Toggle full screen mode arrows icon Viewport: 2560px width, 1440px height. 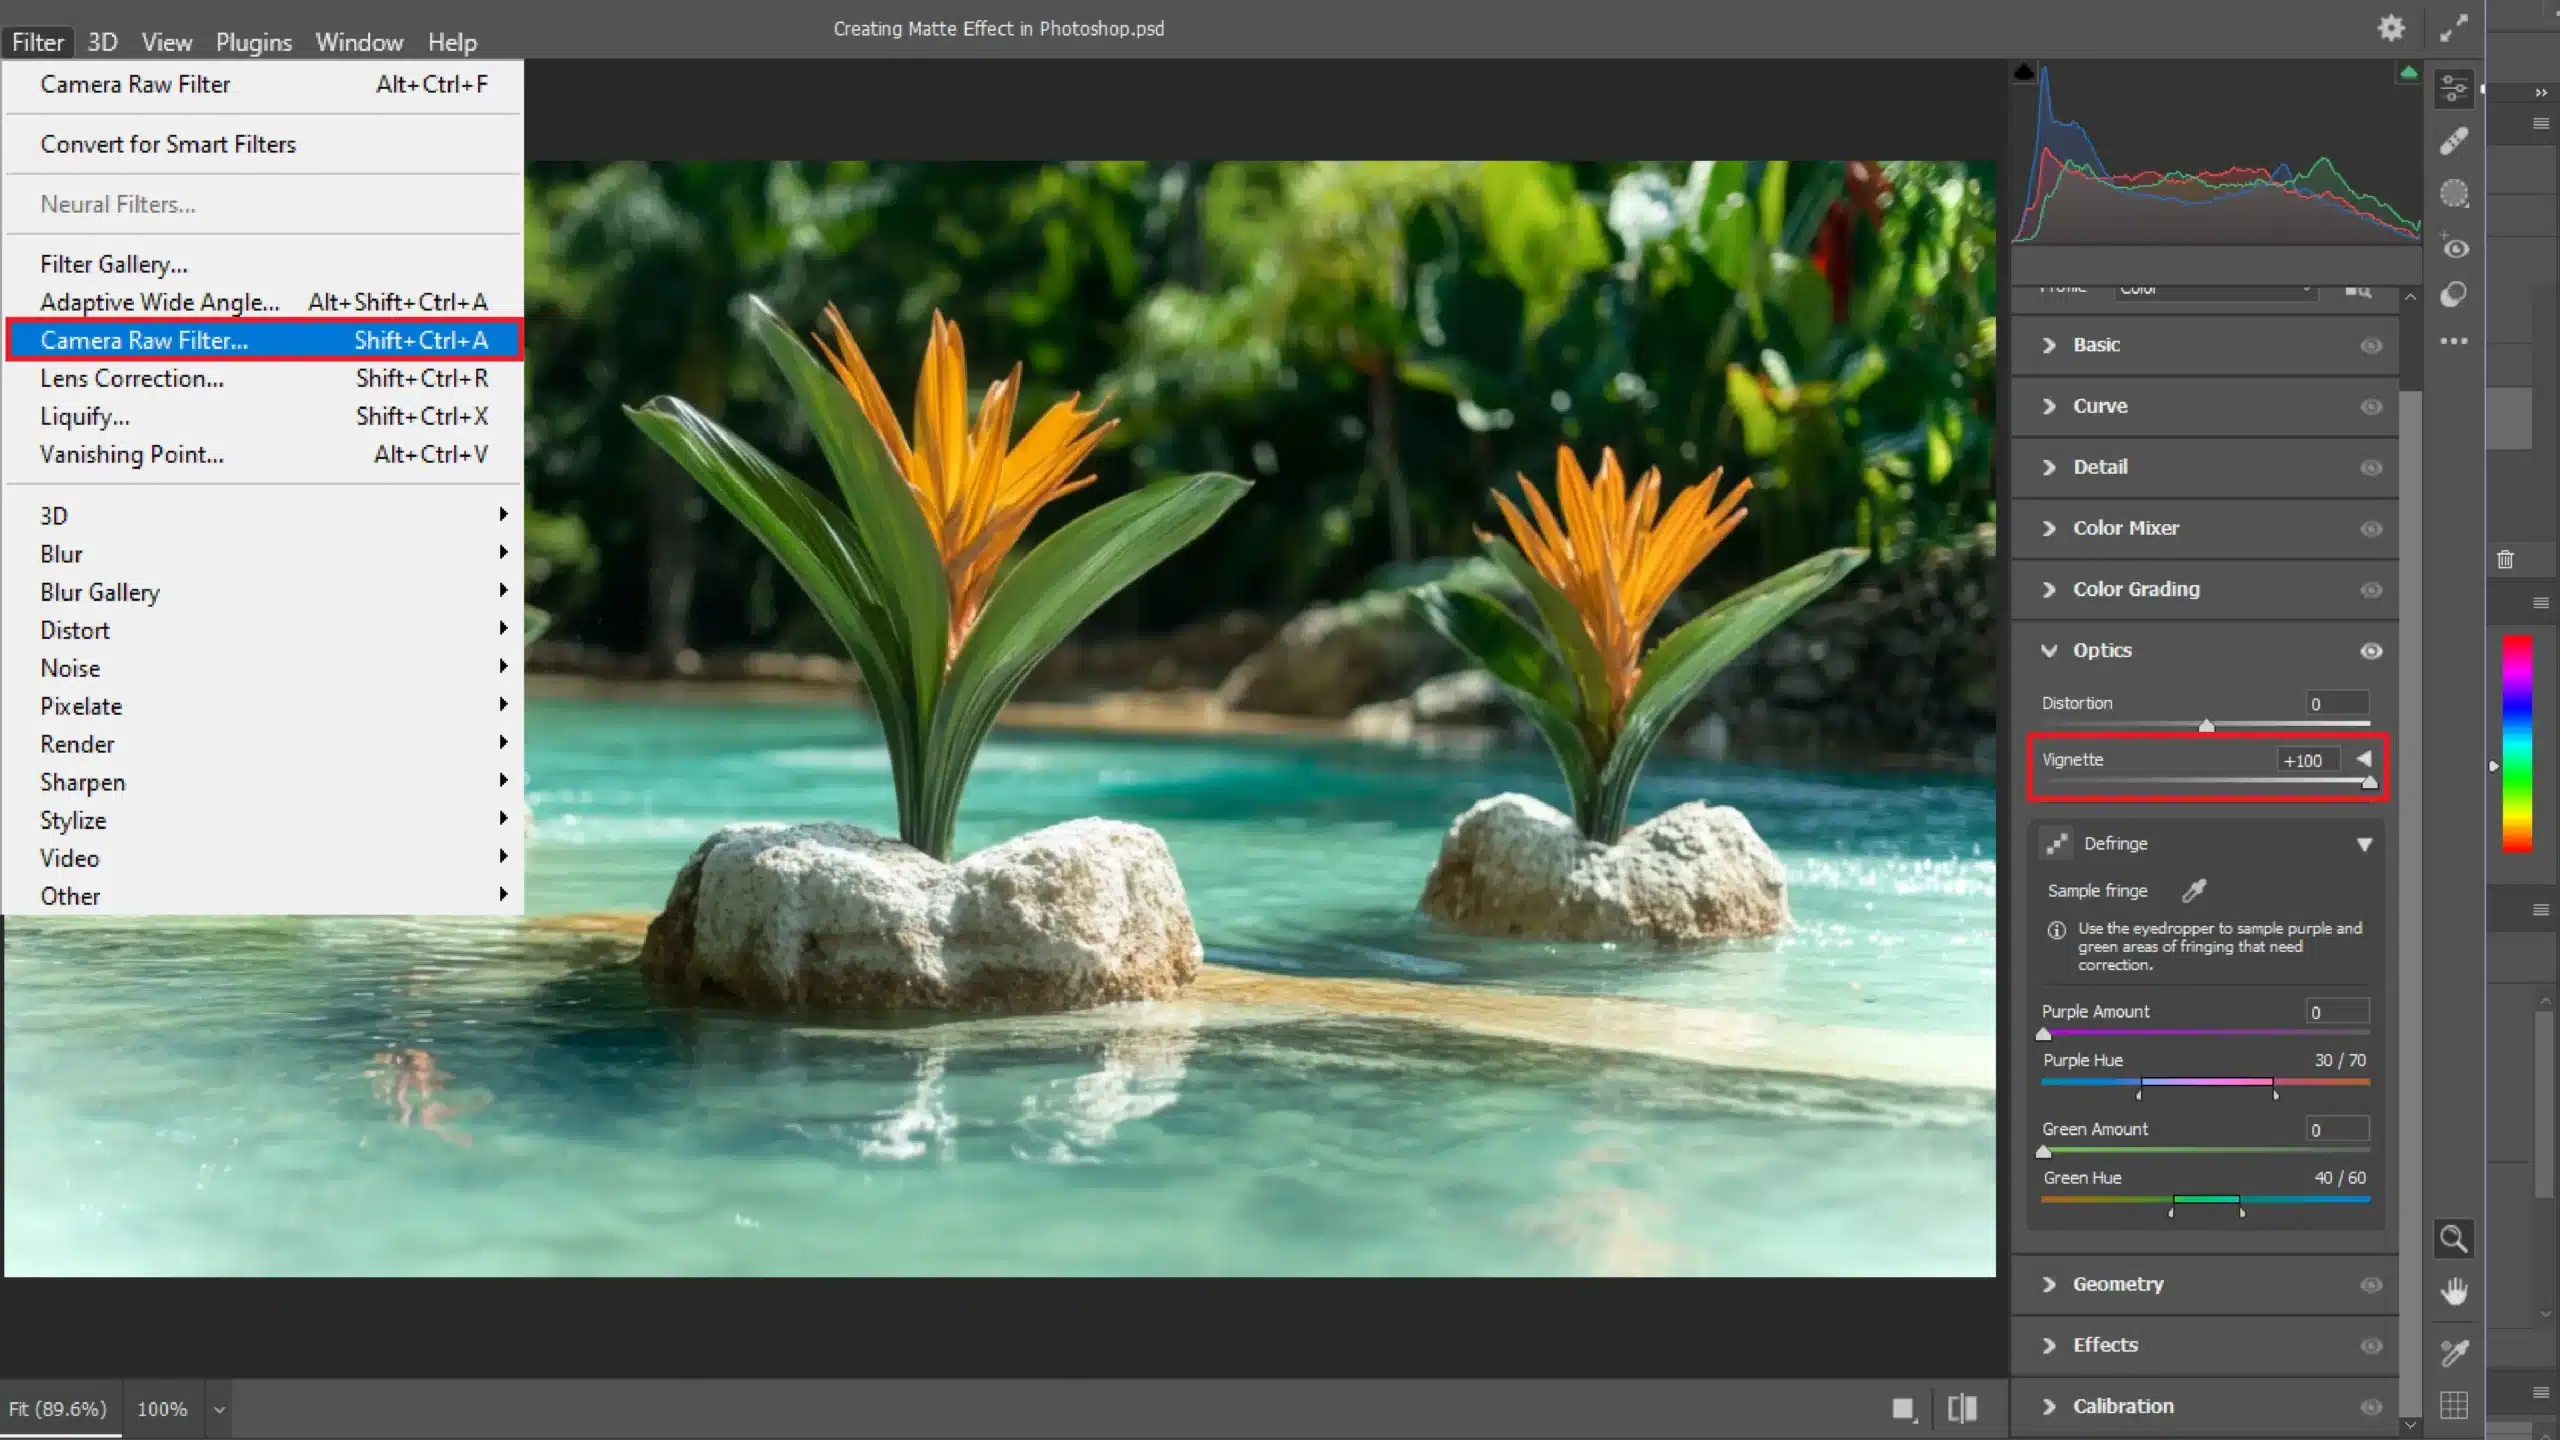(x=2453, y=28)
